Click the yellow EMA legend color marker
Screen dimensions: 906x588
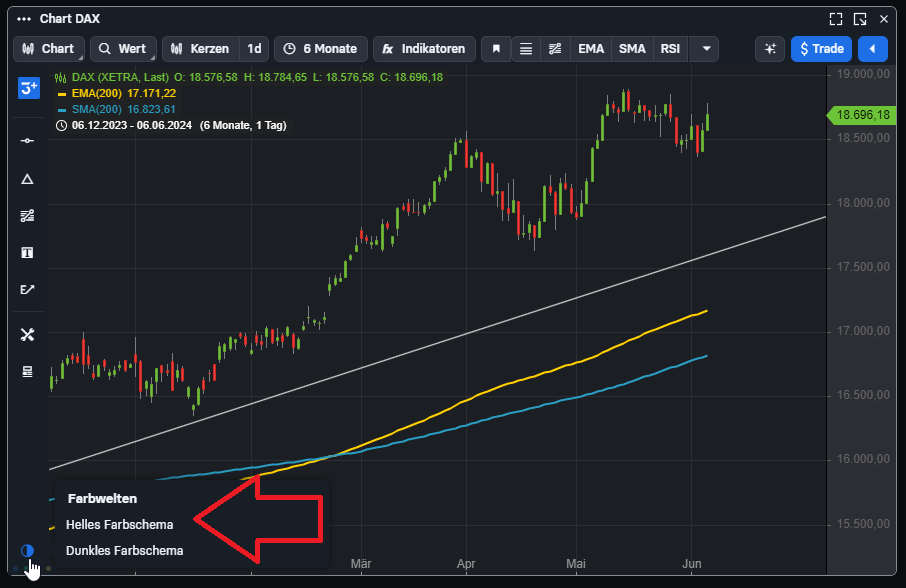(62, 94)
